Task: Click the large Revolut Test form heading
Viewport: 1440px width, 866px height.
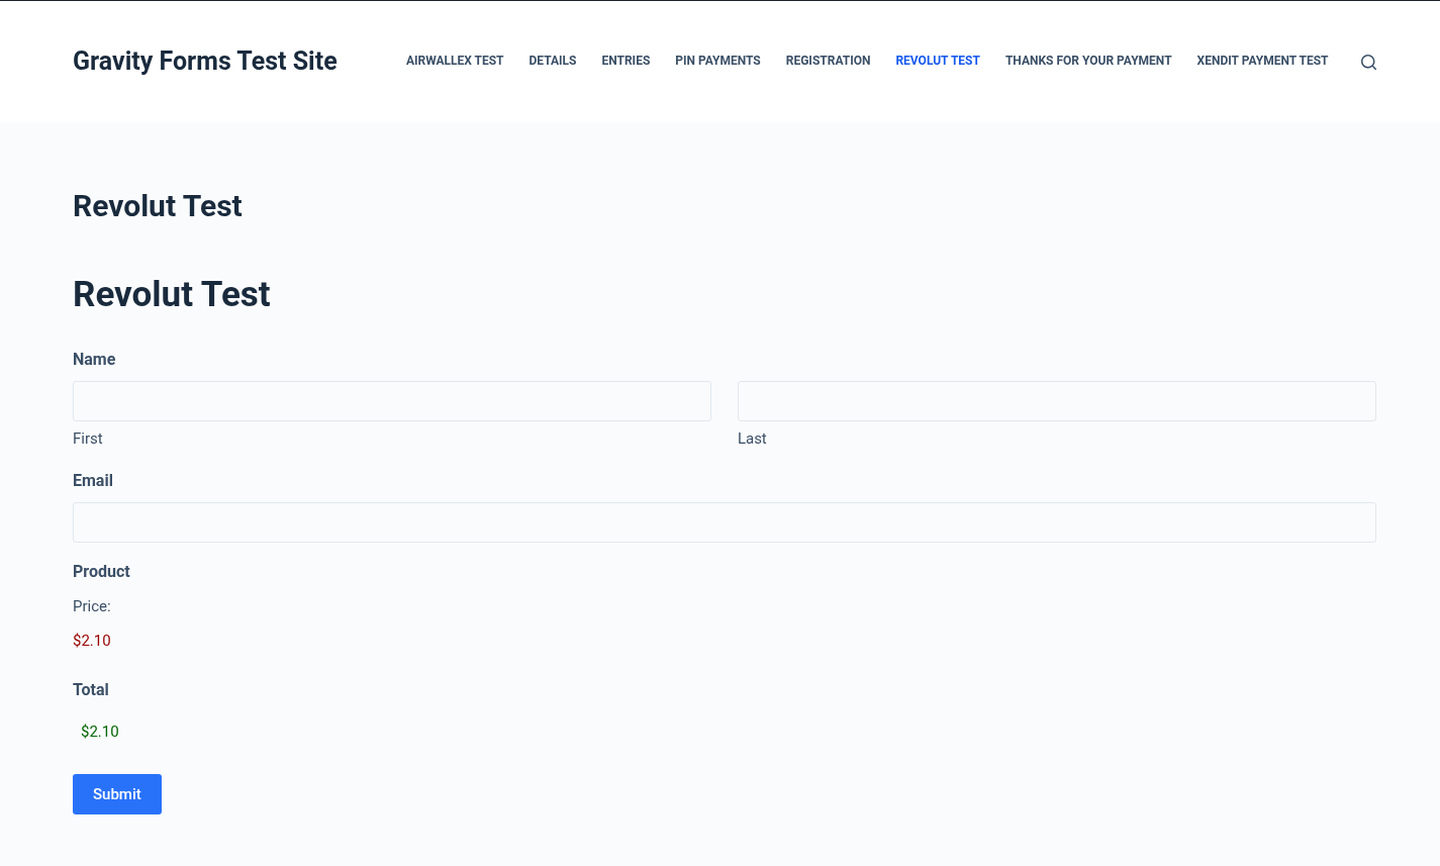Action: 172,294
